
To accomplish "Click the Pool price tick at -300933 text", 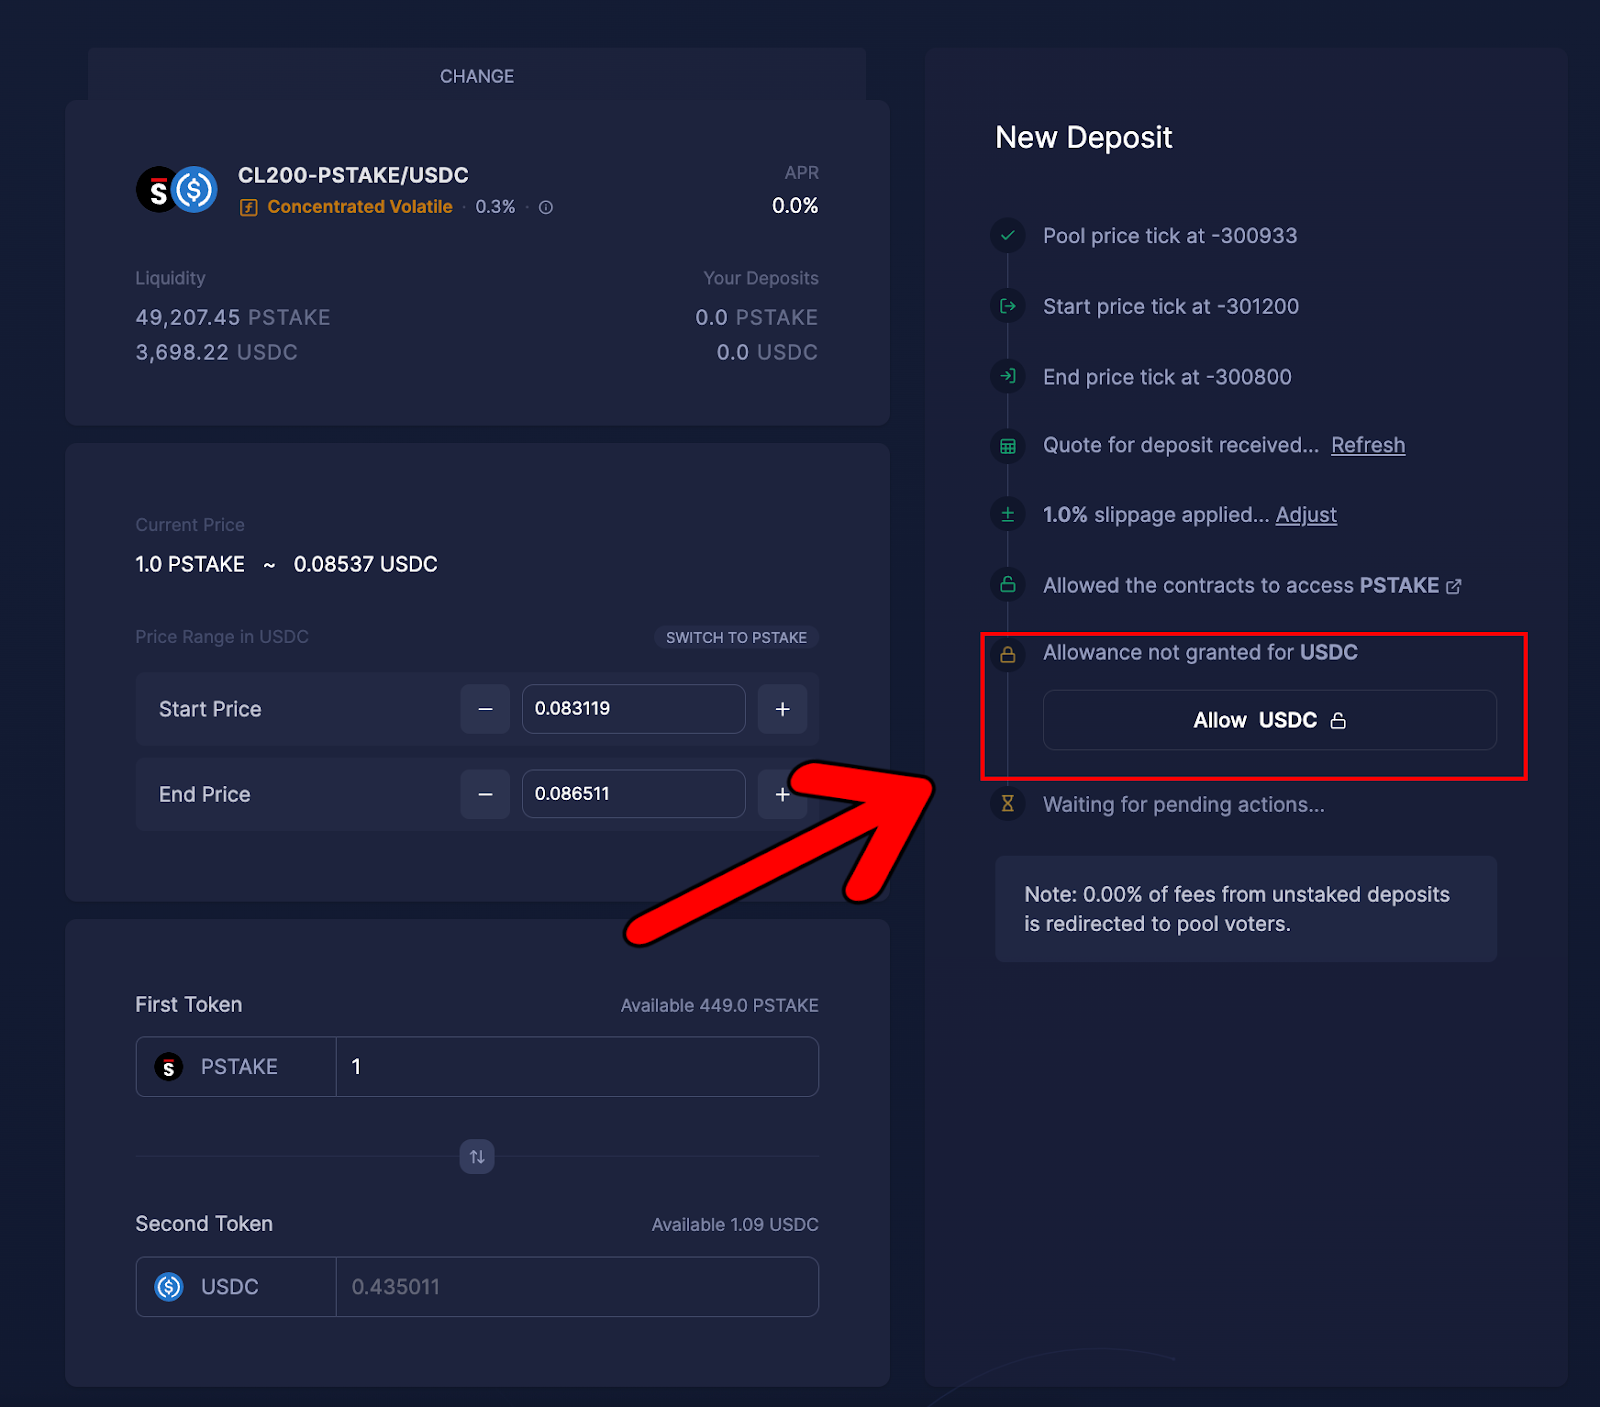I will pos(1170,236).
